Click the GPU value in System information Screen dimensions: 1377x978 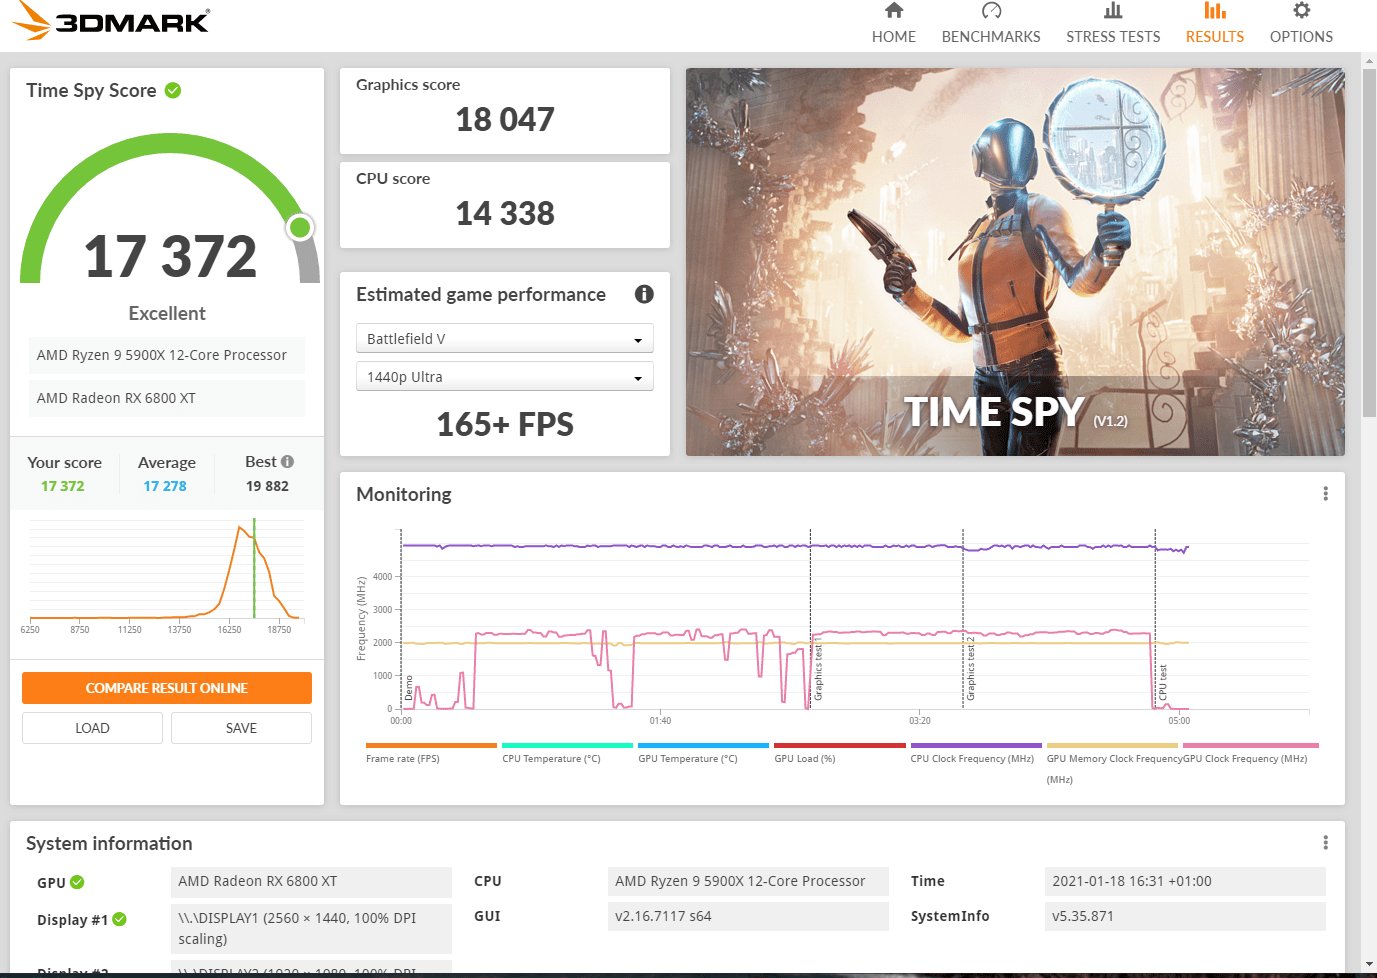click(x=311, y=881)
